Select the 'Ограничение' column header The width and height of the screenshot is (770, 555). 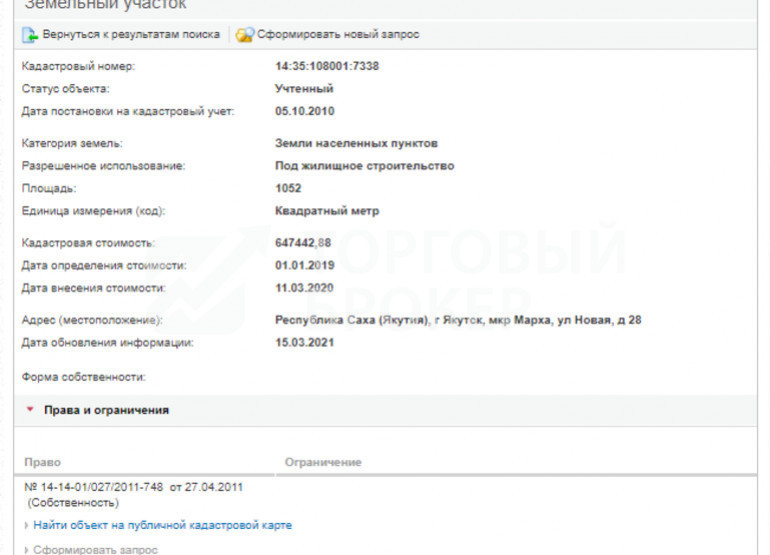click(x=323, y=462)
